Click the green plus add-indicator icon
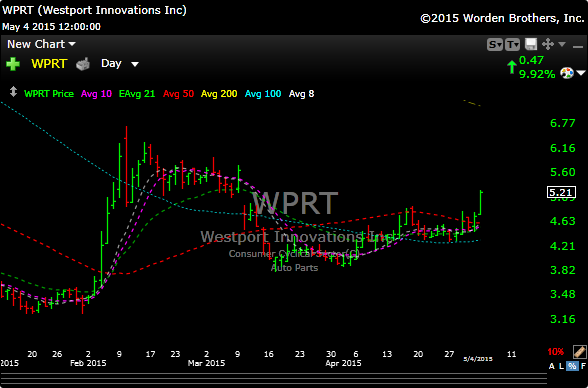Image resolution: width=588 pixels, height=388 pixels. (x=13, y=64)
